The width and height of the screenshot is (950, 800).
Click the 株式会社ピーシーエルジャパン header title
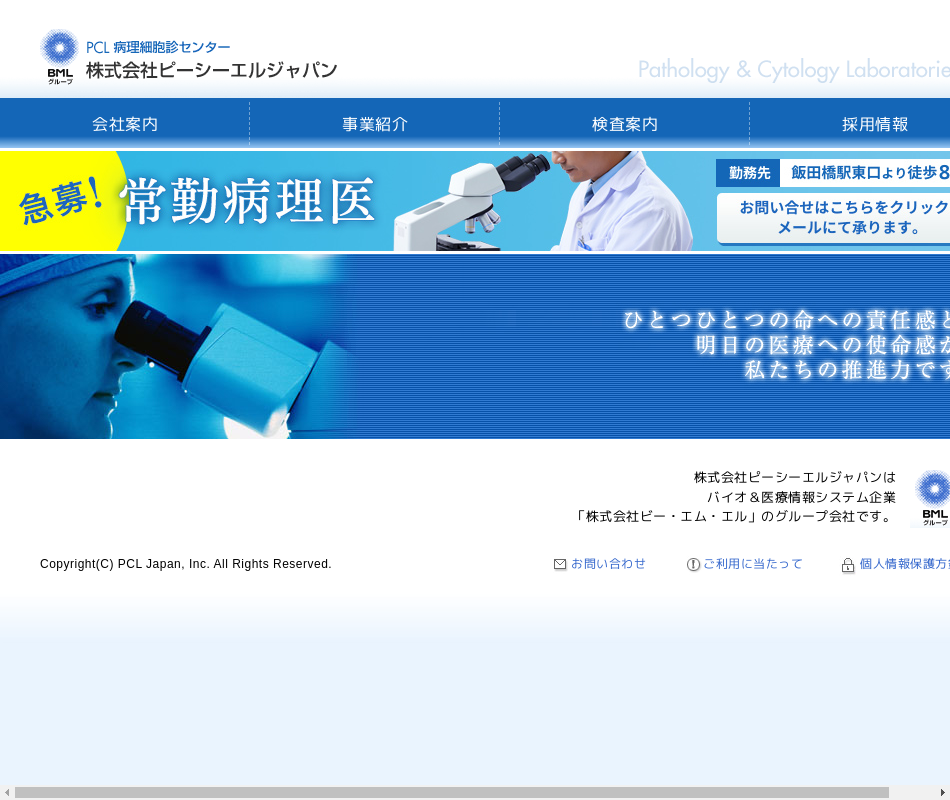pyautogui.click(x=211, y=71)
